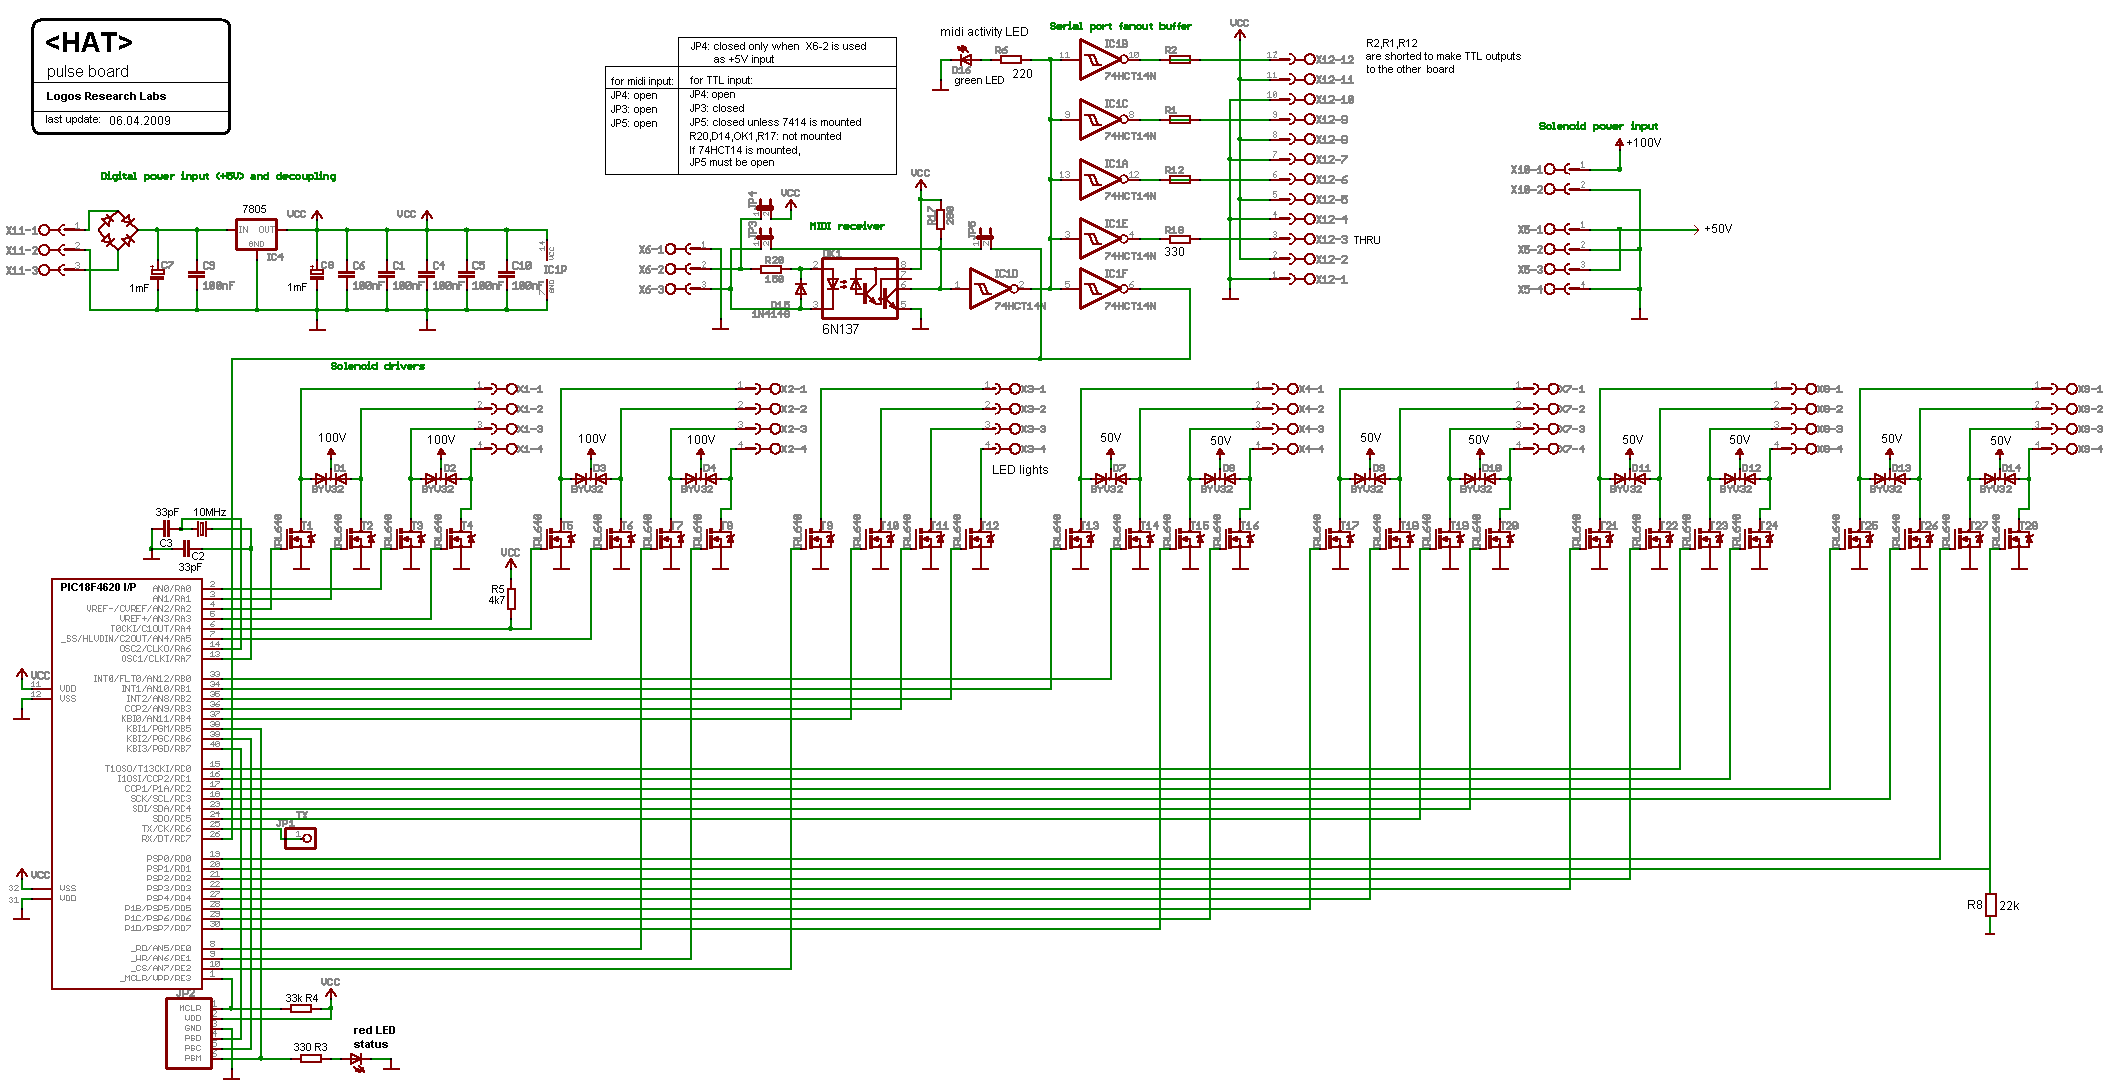
Task: Click the 10MHz crystal oscillator symbol
Action: pyautogui.click(x=201, y=528)
